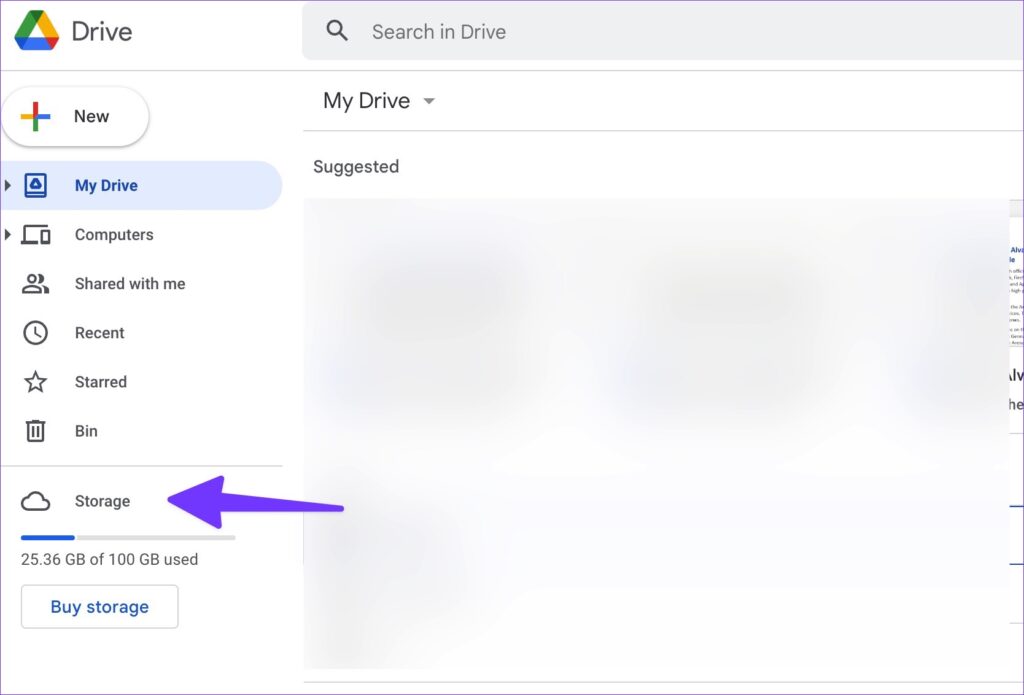1024x695 pixels.
Task: Open the Suggested section heading
Action: point(355,167)
